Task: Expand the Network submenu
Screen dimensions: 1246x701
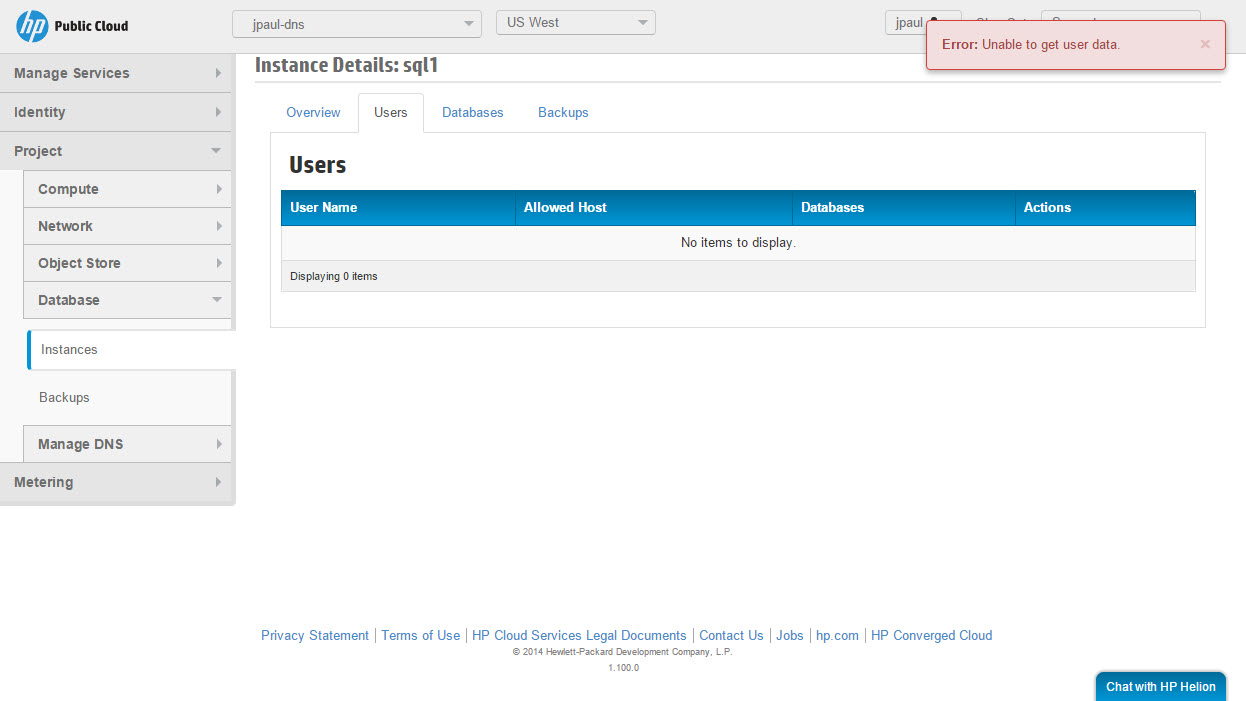Action: point(128,226)
